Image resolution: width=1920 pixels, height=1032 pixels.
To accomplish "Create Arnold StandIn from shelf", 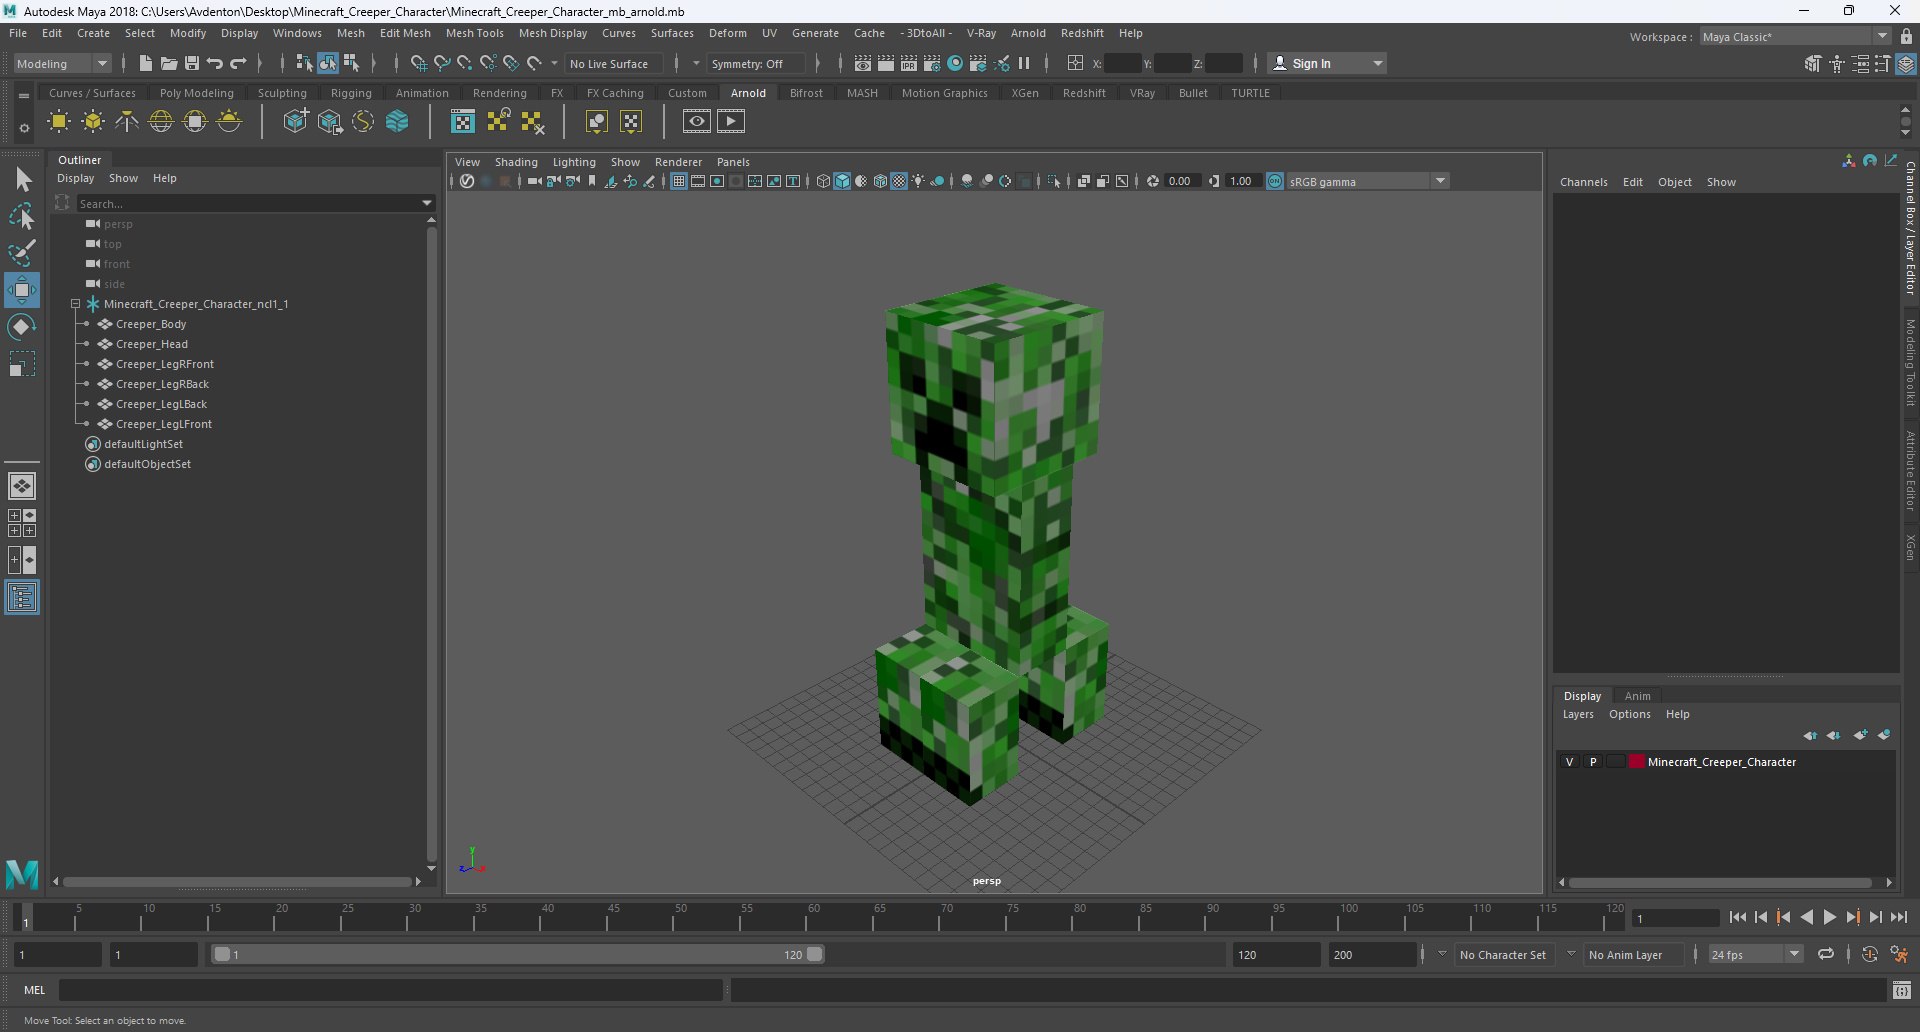I will [296, 122].
